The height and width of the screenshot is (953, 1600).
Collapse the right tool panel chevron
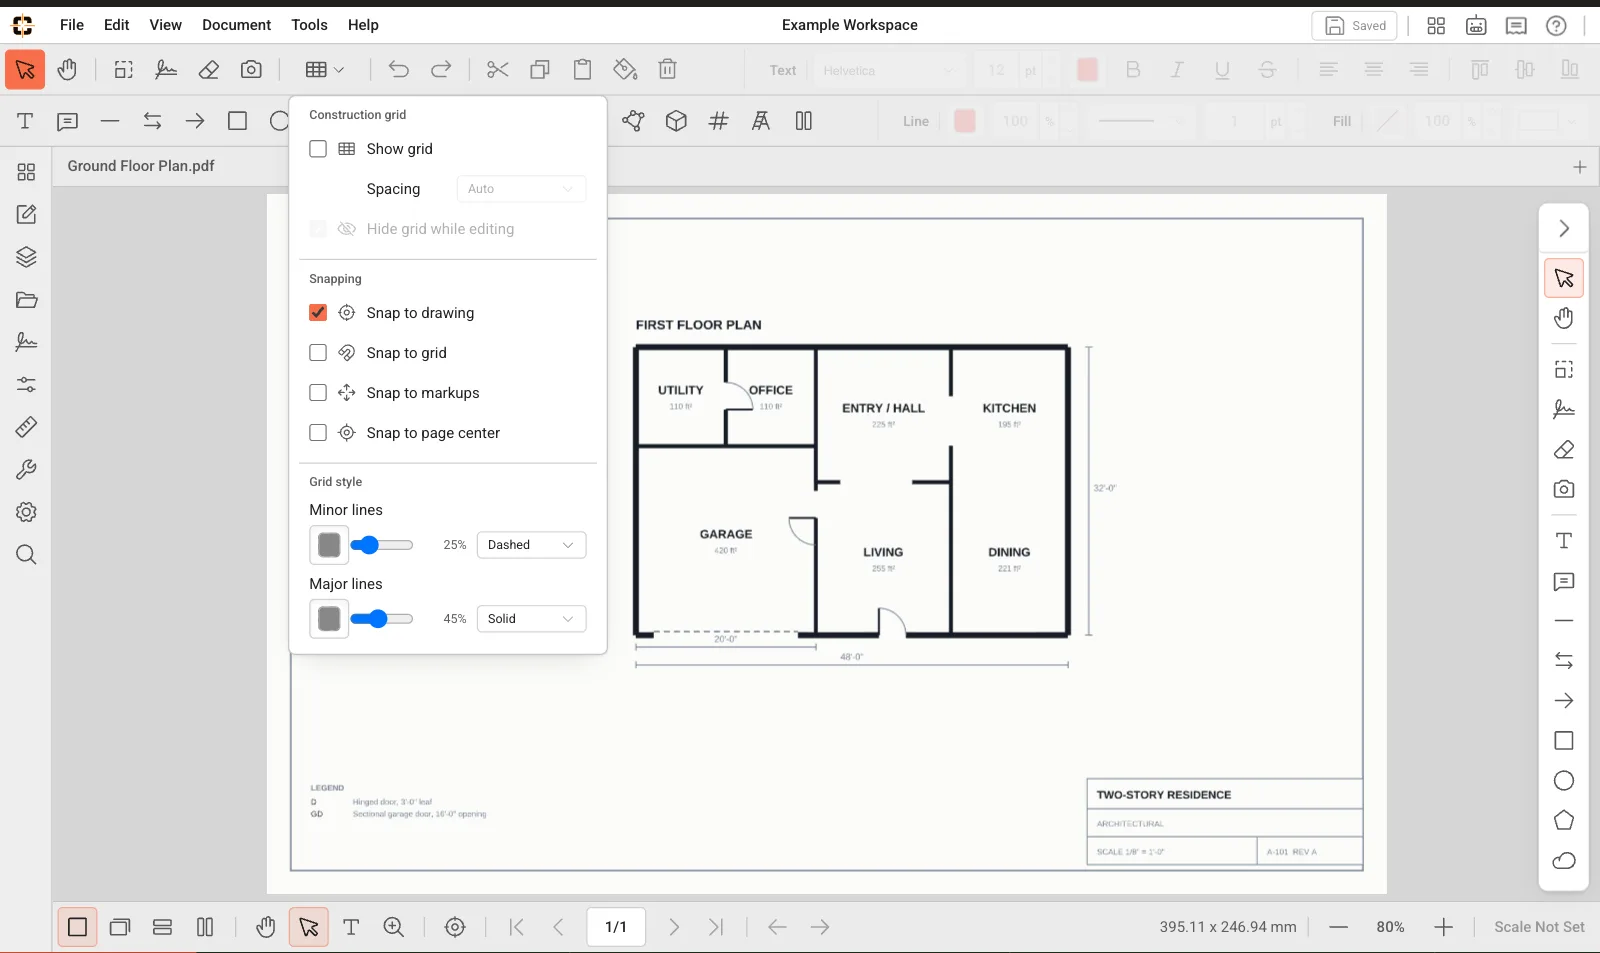(x=1564, y=229)
